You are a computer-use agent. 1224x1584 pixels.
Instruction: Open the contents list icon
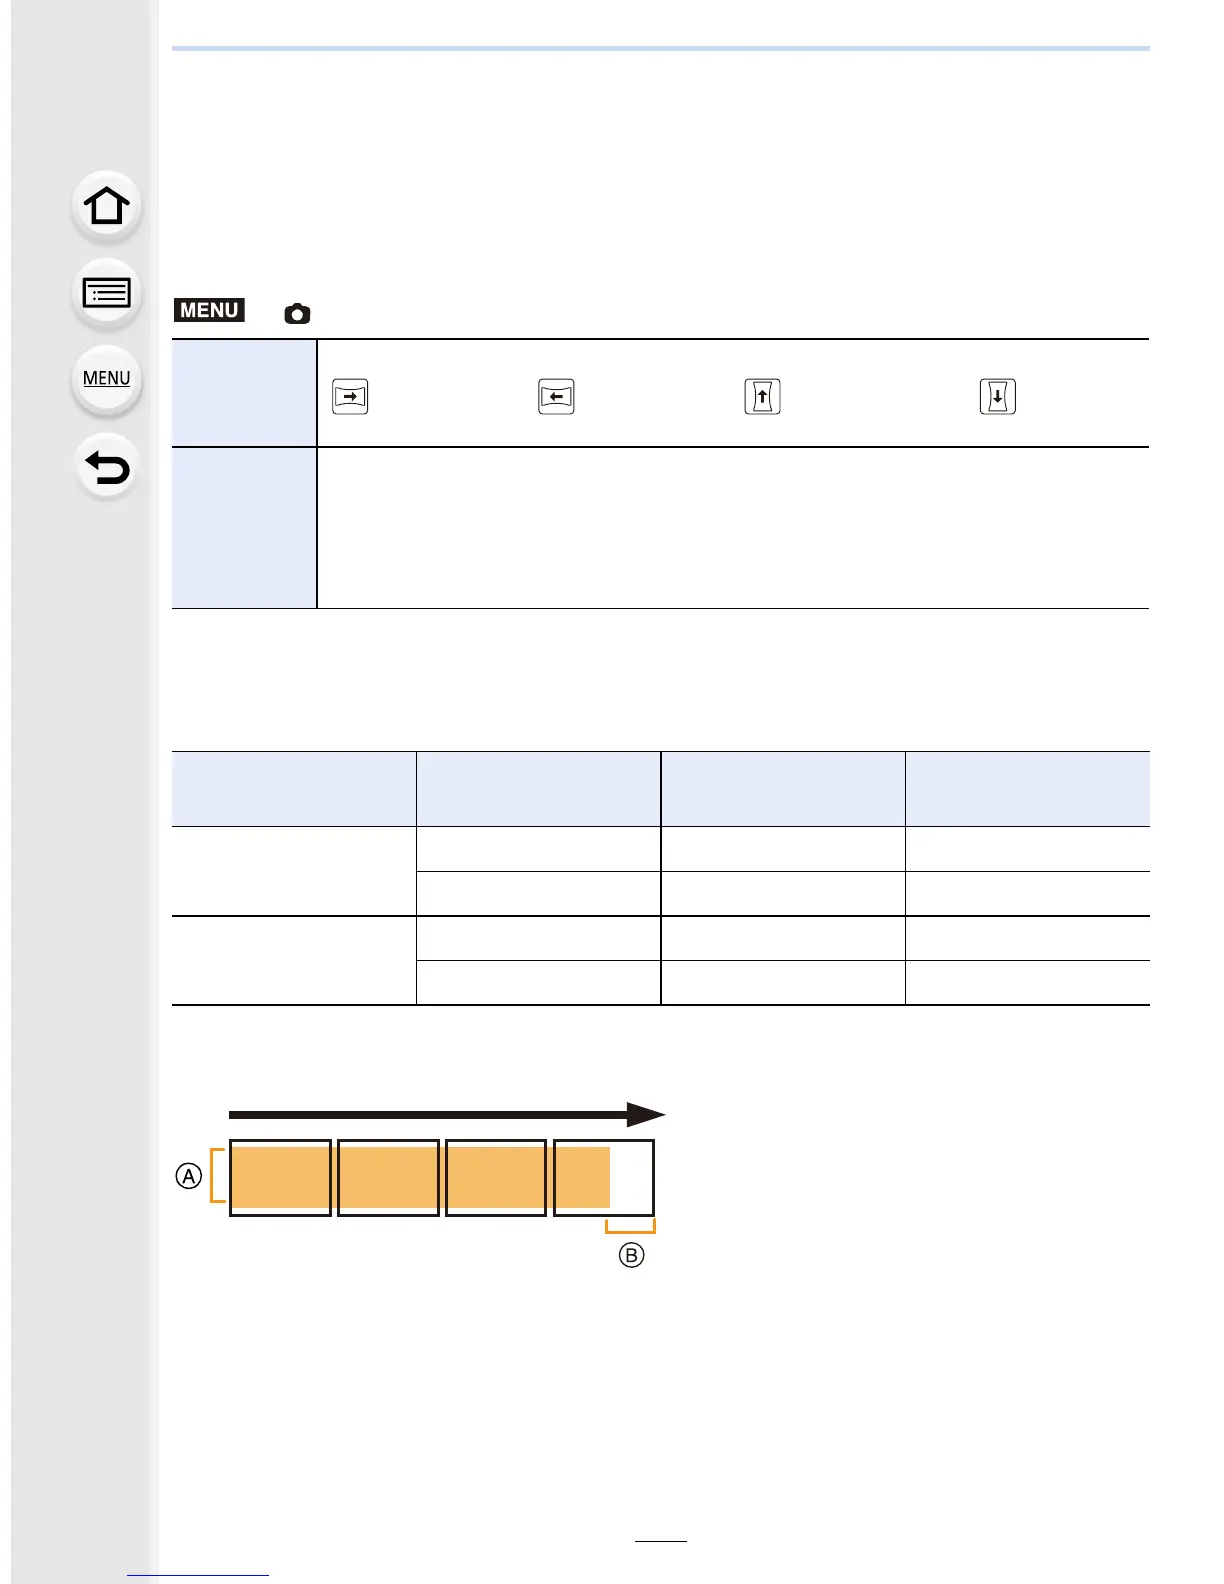[x=107, y=293]
